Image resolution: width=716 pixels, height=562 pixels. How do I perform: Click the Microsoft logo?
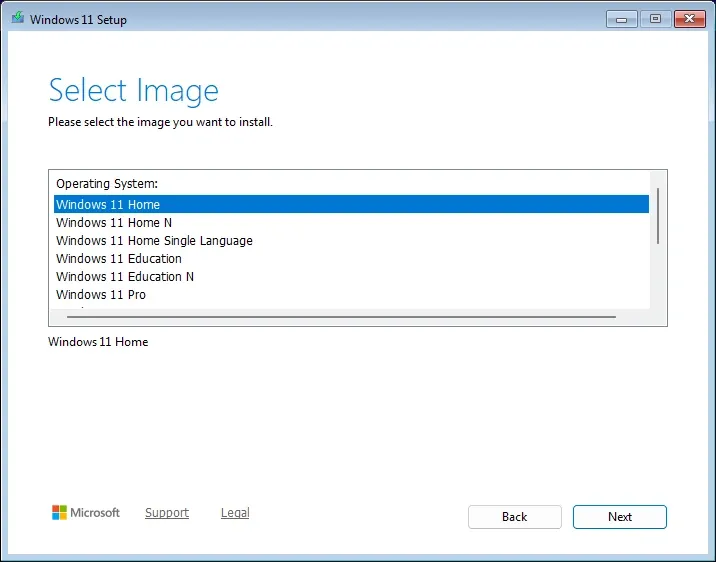pyautogui.click(x=86, y=513)
